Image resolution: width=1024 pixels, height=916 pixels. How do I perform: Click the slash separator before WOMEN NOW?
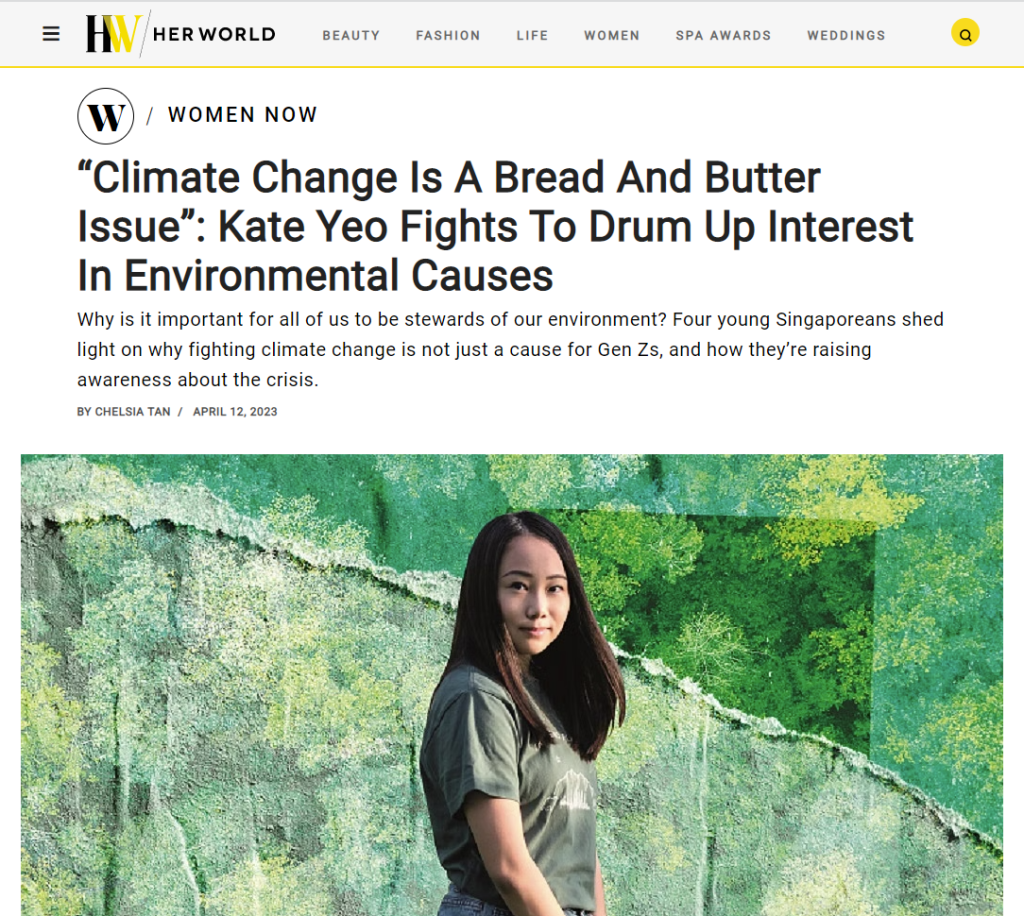coord(149,116)
